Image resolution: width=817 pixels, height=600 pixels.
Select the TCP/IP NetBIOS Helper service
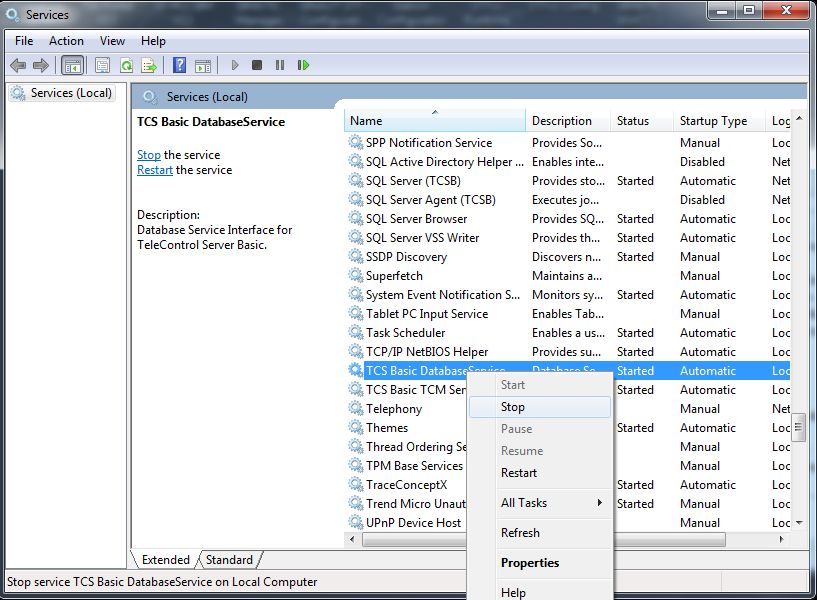pos(568,352)
